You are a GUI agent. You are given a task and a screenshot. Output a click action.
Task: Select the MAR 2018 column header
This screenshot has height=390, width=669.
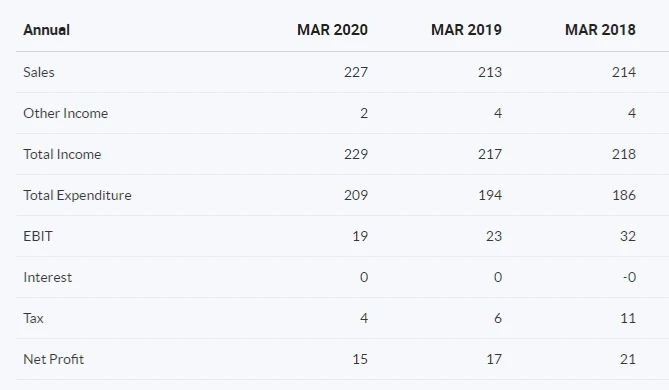[600, 30]
